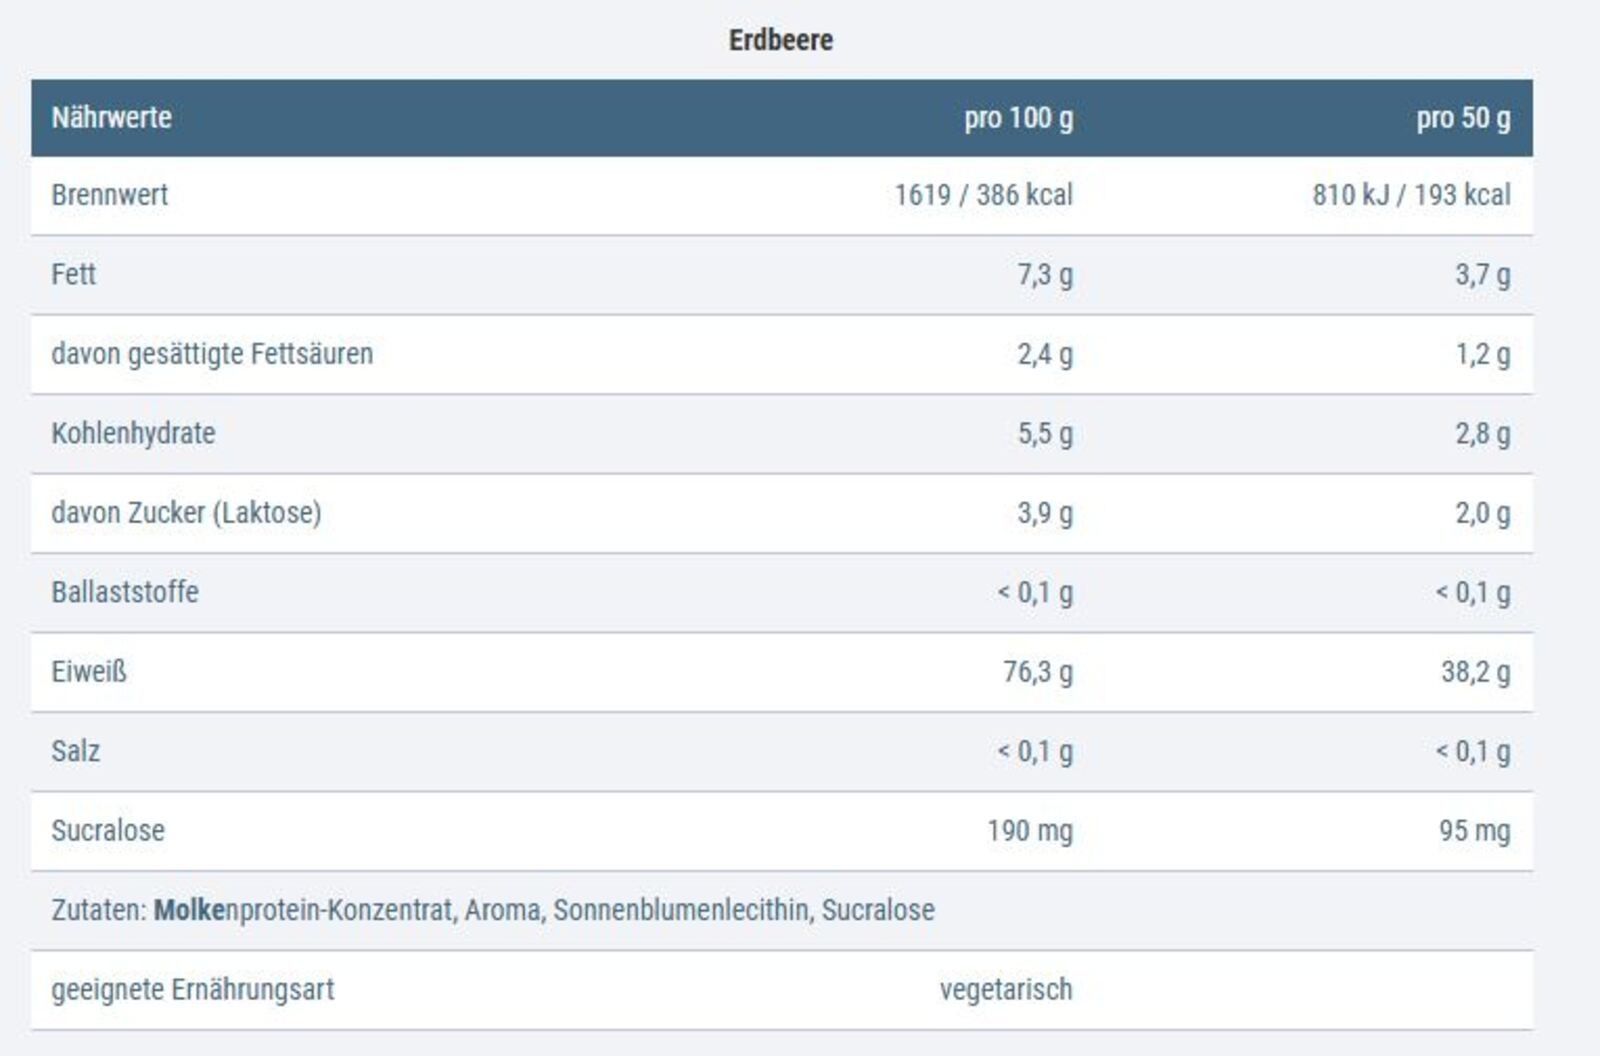Click the Sucralose row label
1600x1056 pixels.
point(108,830)
